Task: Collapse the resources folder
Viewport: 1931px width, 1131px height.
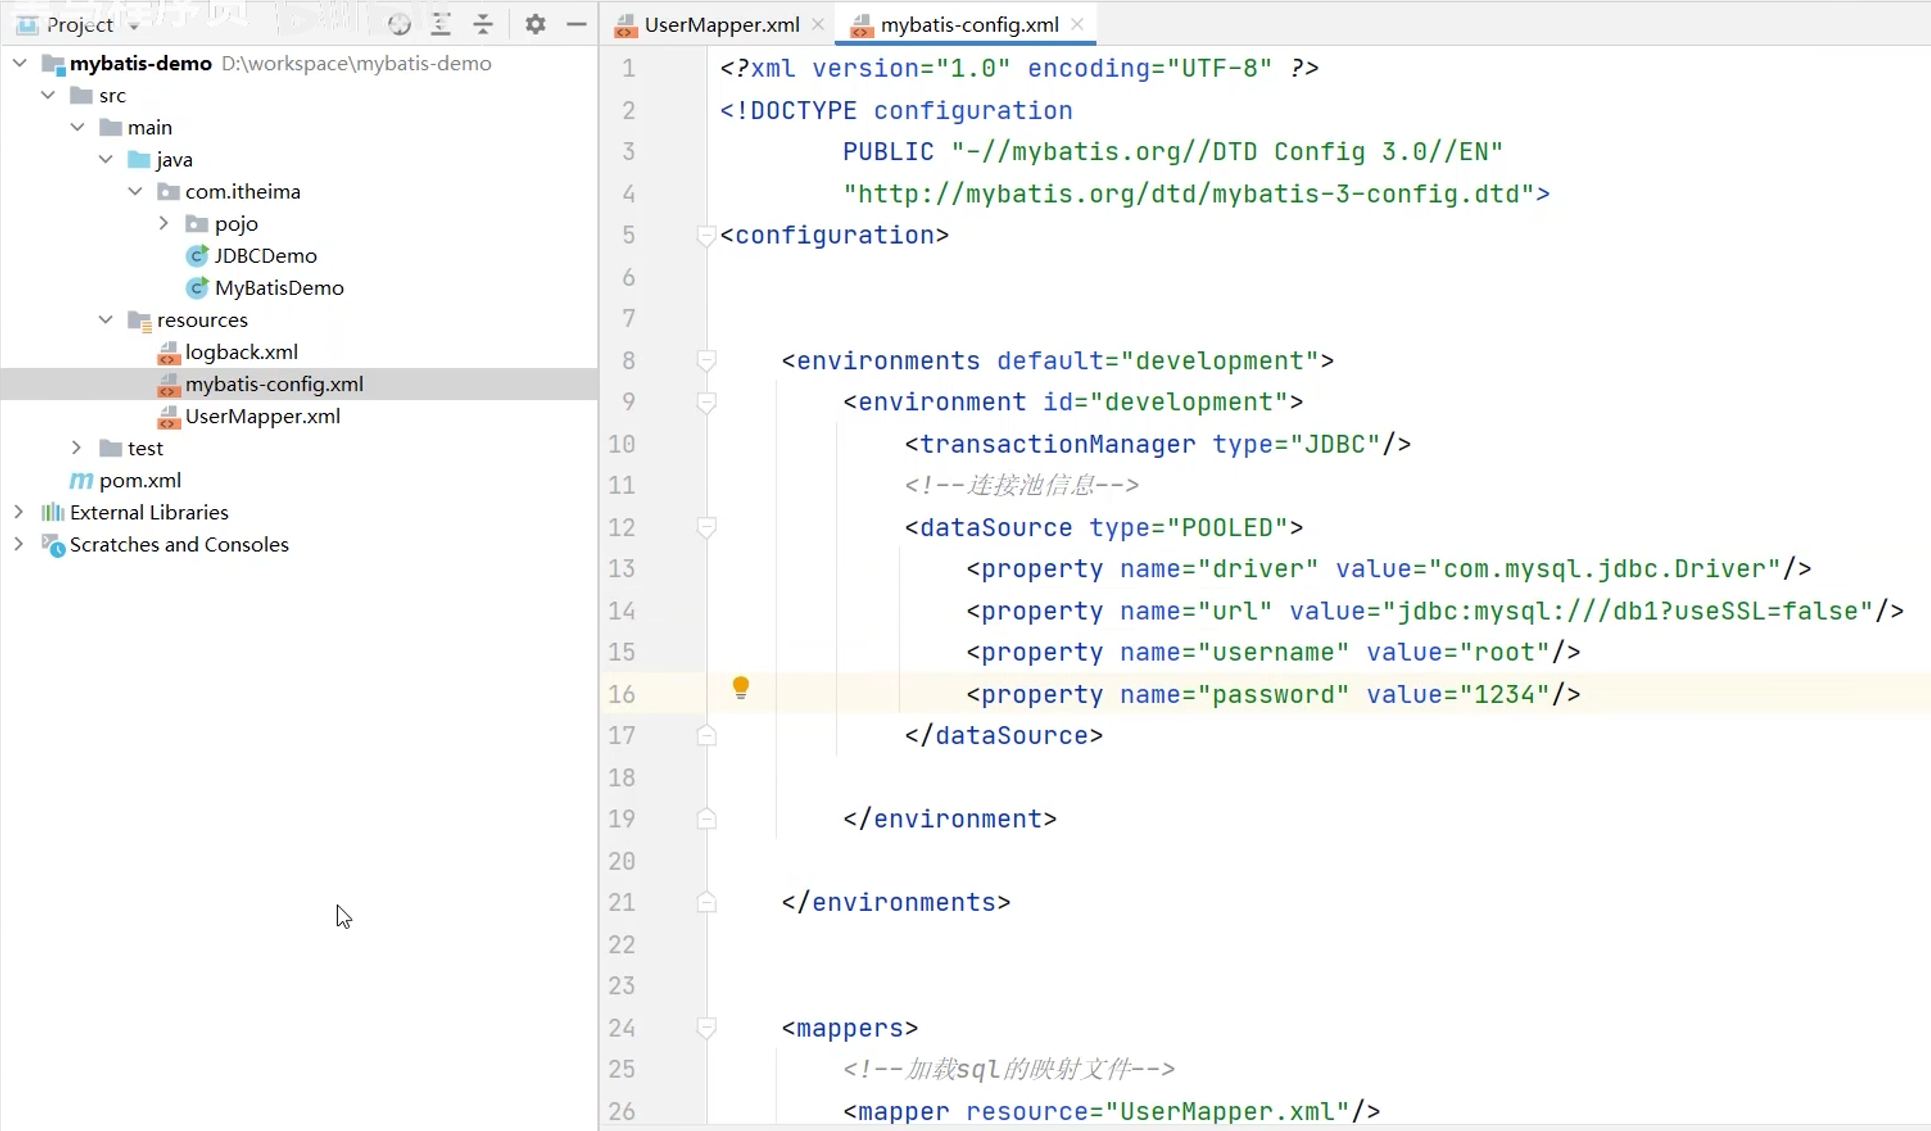Action: tap(106, 320)
